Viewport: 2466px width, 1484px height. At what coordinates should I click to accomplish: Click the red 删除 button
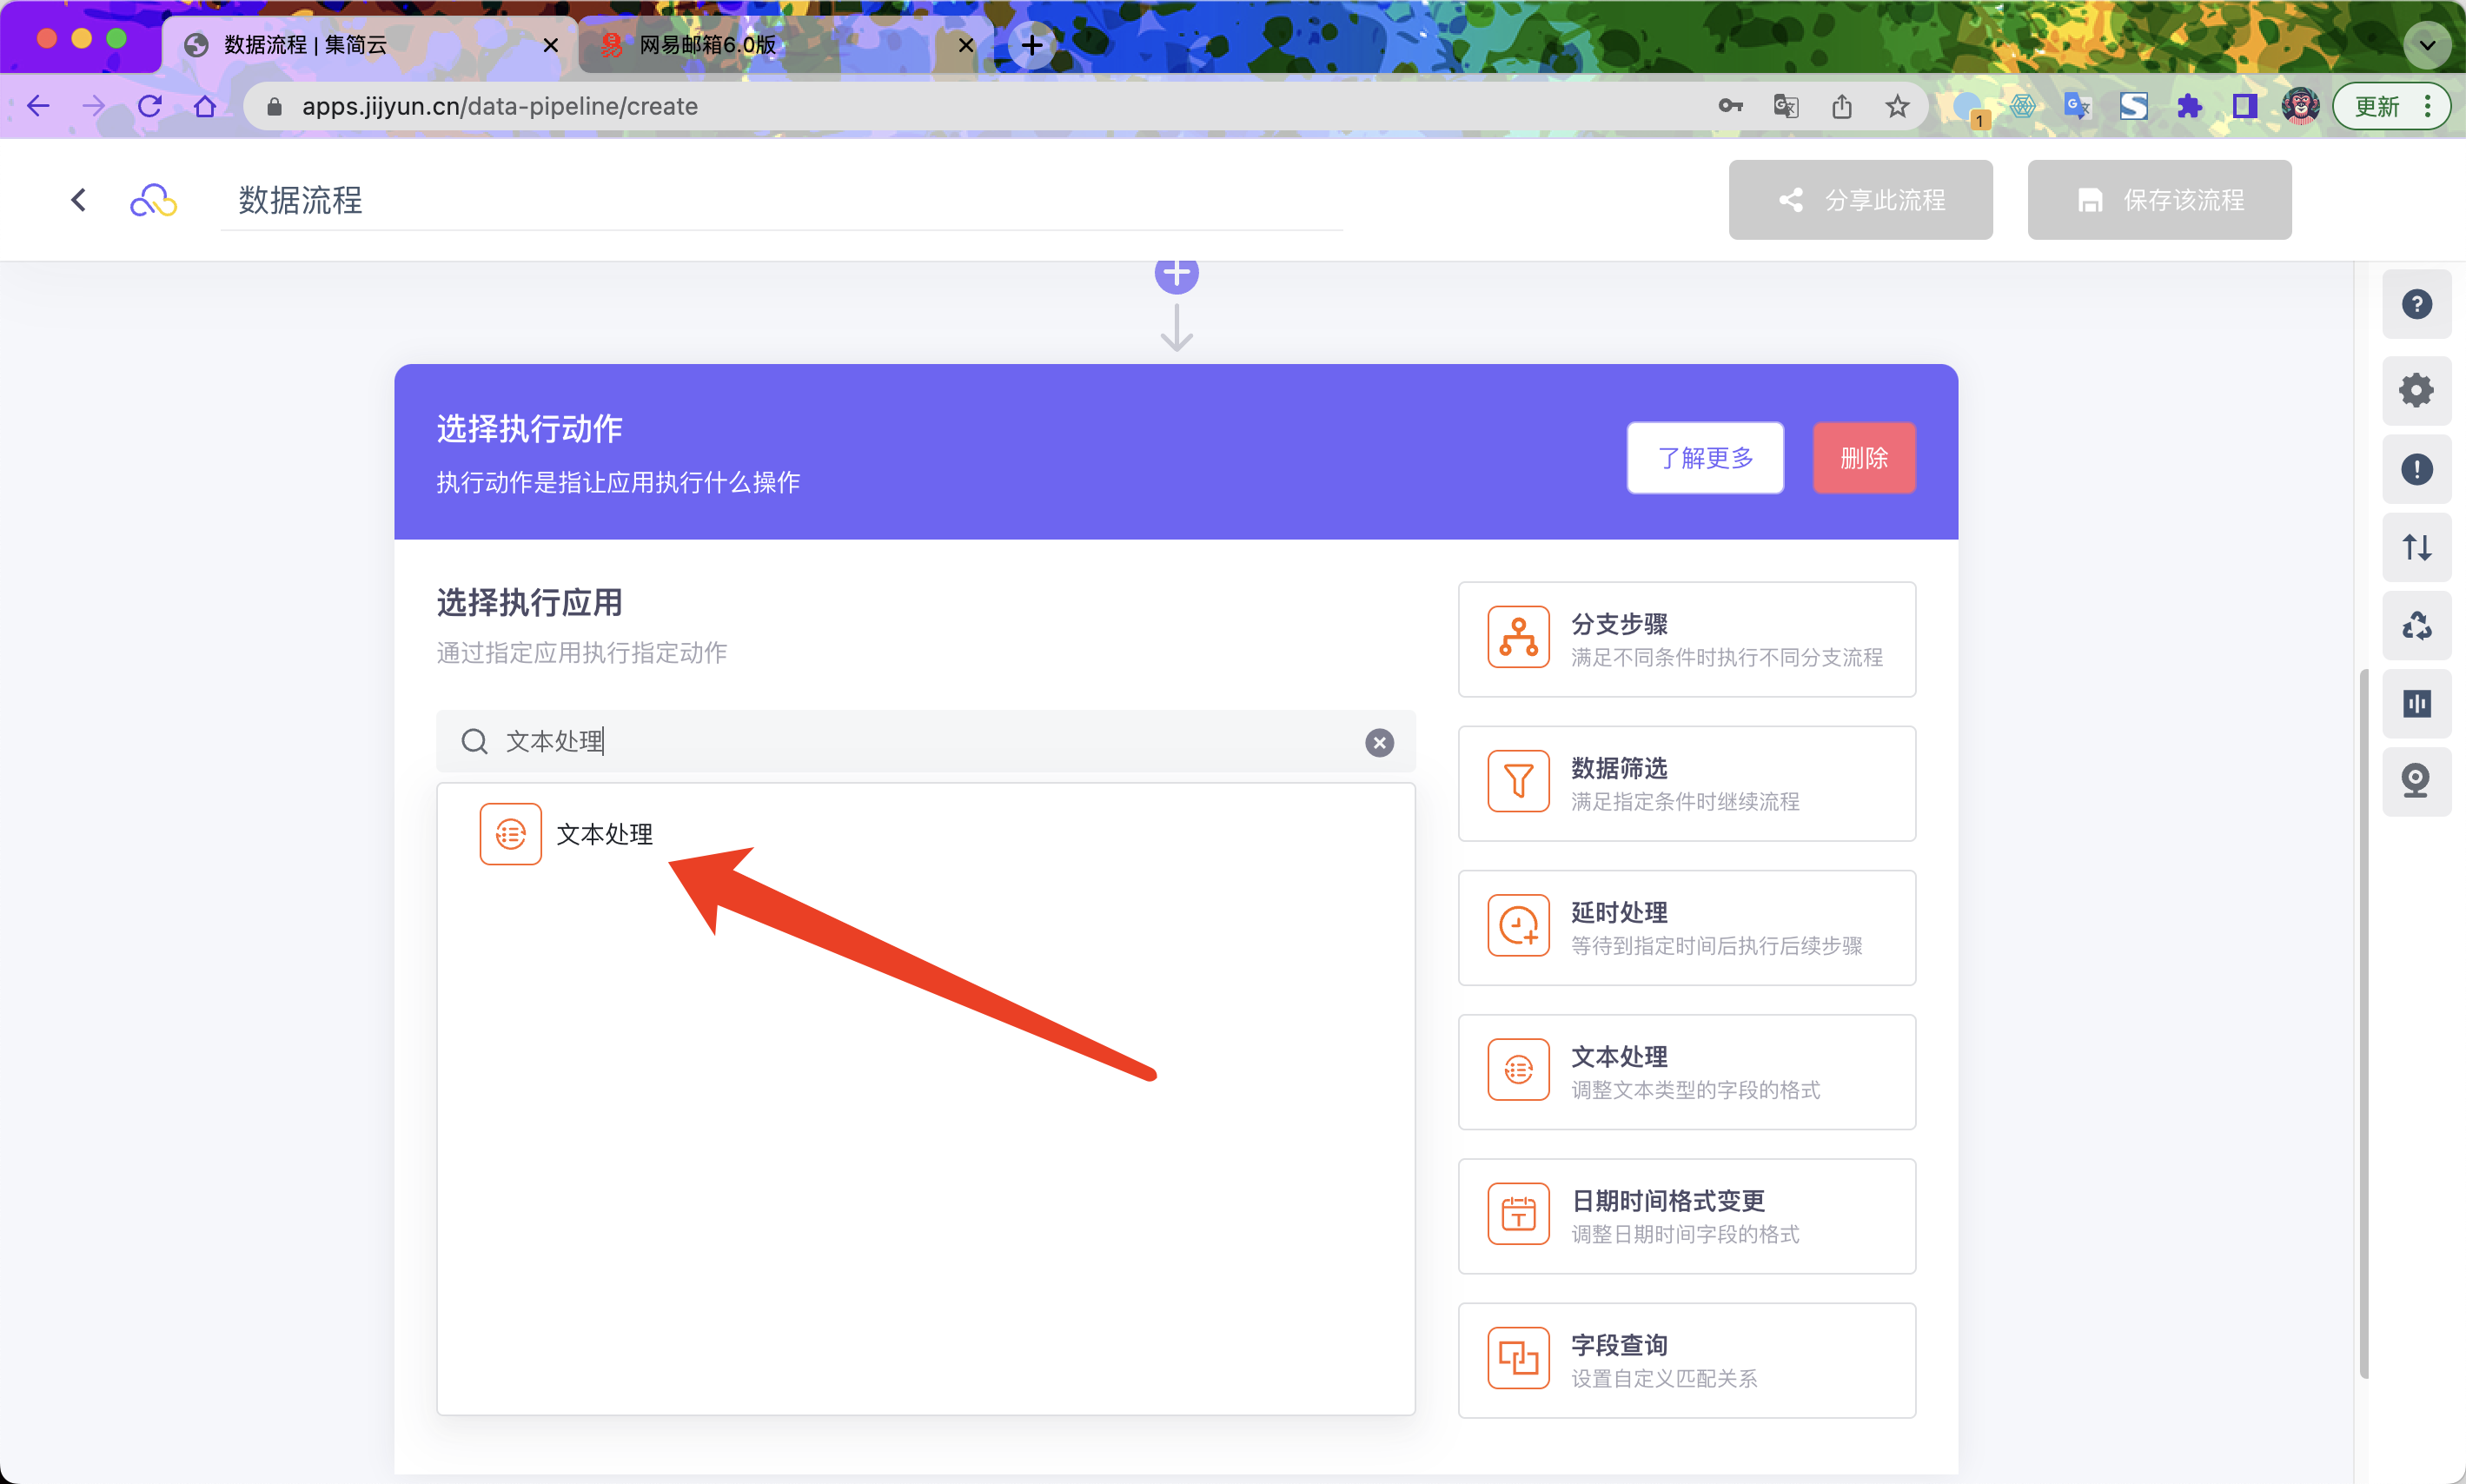click(1863, 458)
